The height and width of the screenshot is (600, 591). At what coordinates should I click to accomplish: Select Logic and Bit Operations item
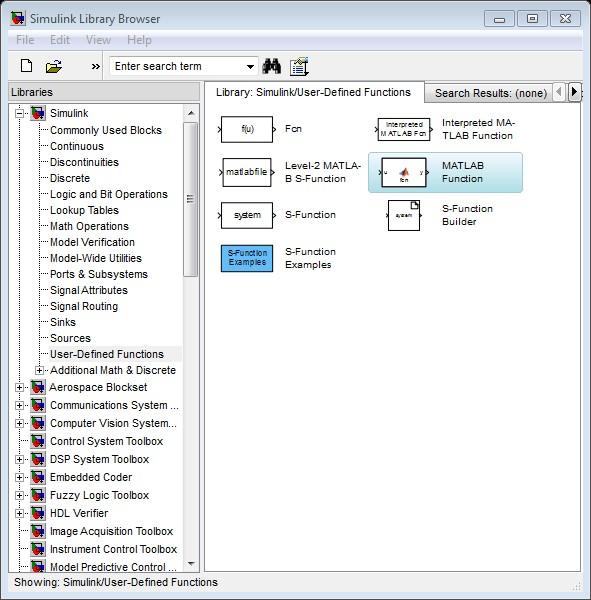[109, 194]
